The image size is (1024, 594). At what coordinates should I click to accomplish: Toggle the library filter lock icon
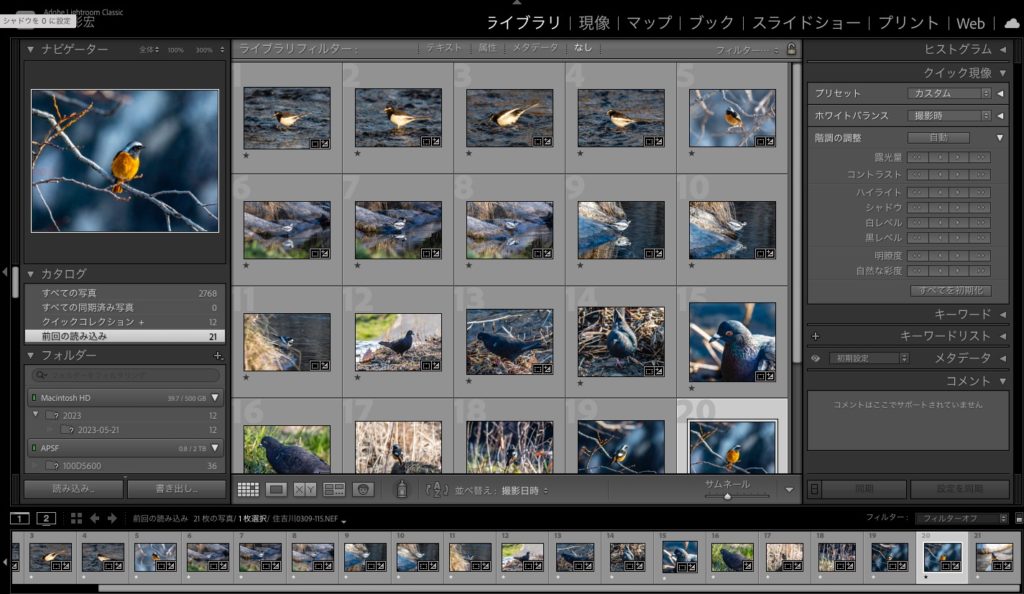pos(792,48)
